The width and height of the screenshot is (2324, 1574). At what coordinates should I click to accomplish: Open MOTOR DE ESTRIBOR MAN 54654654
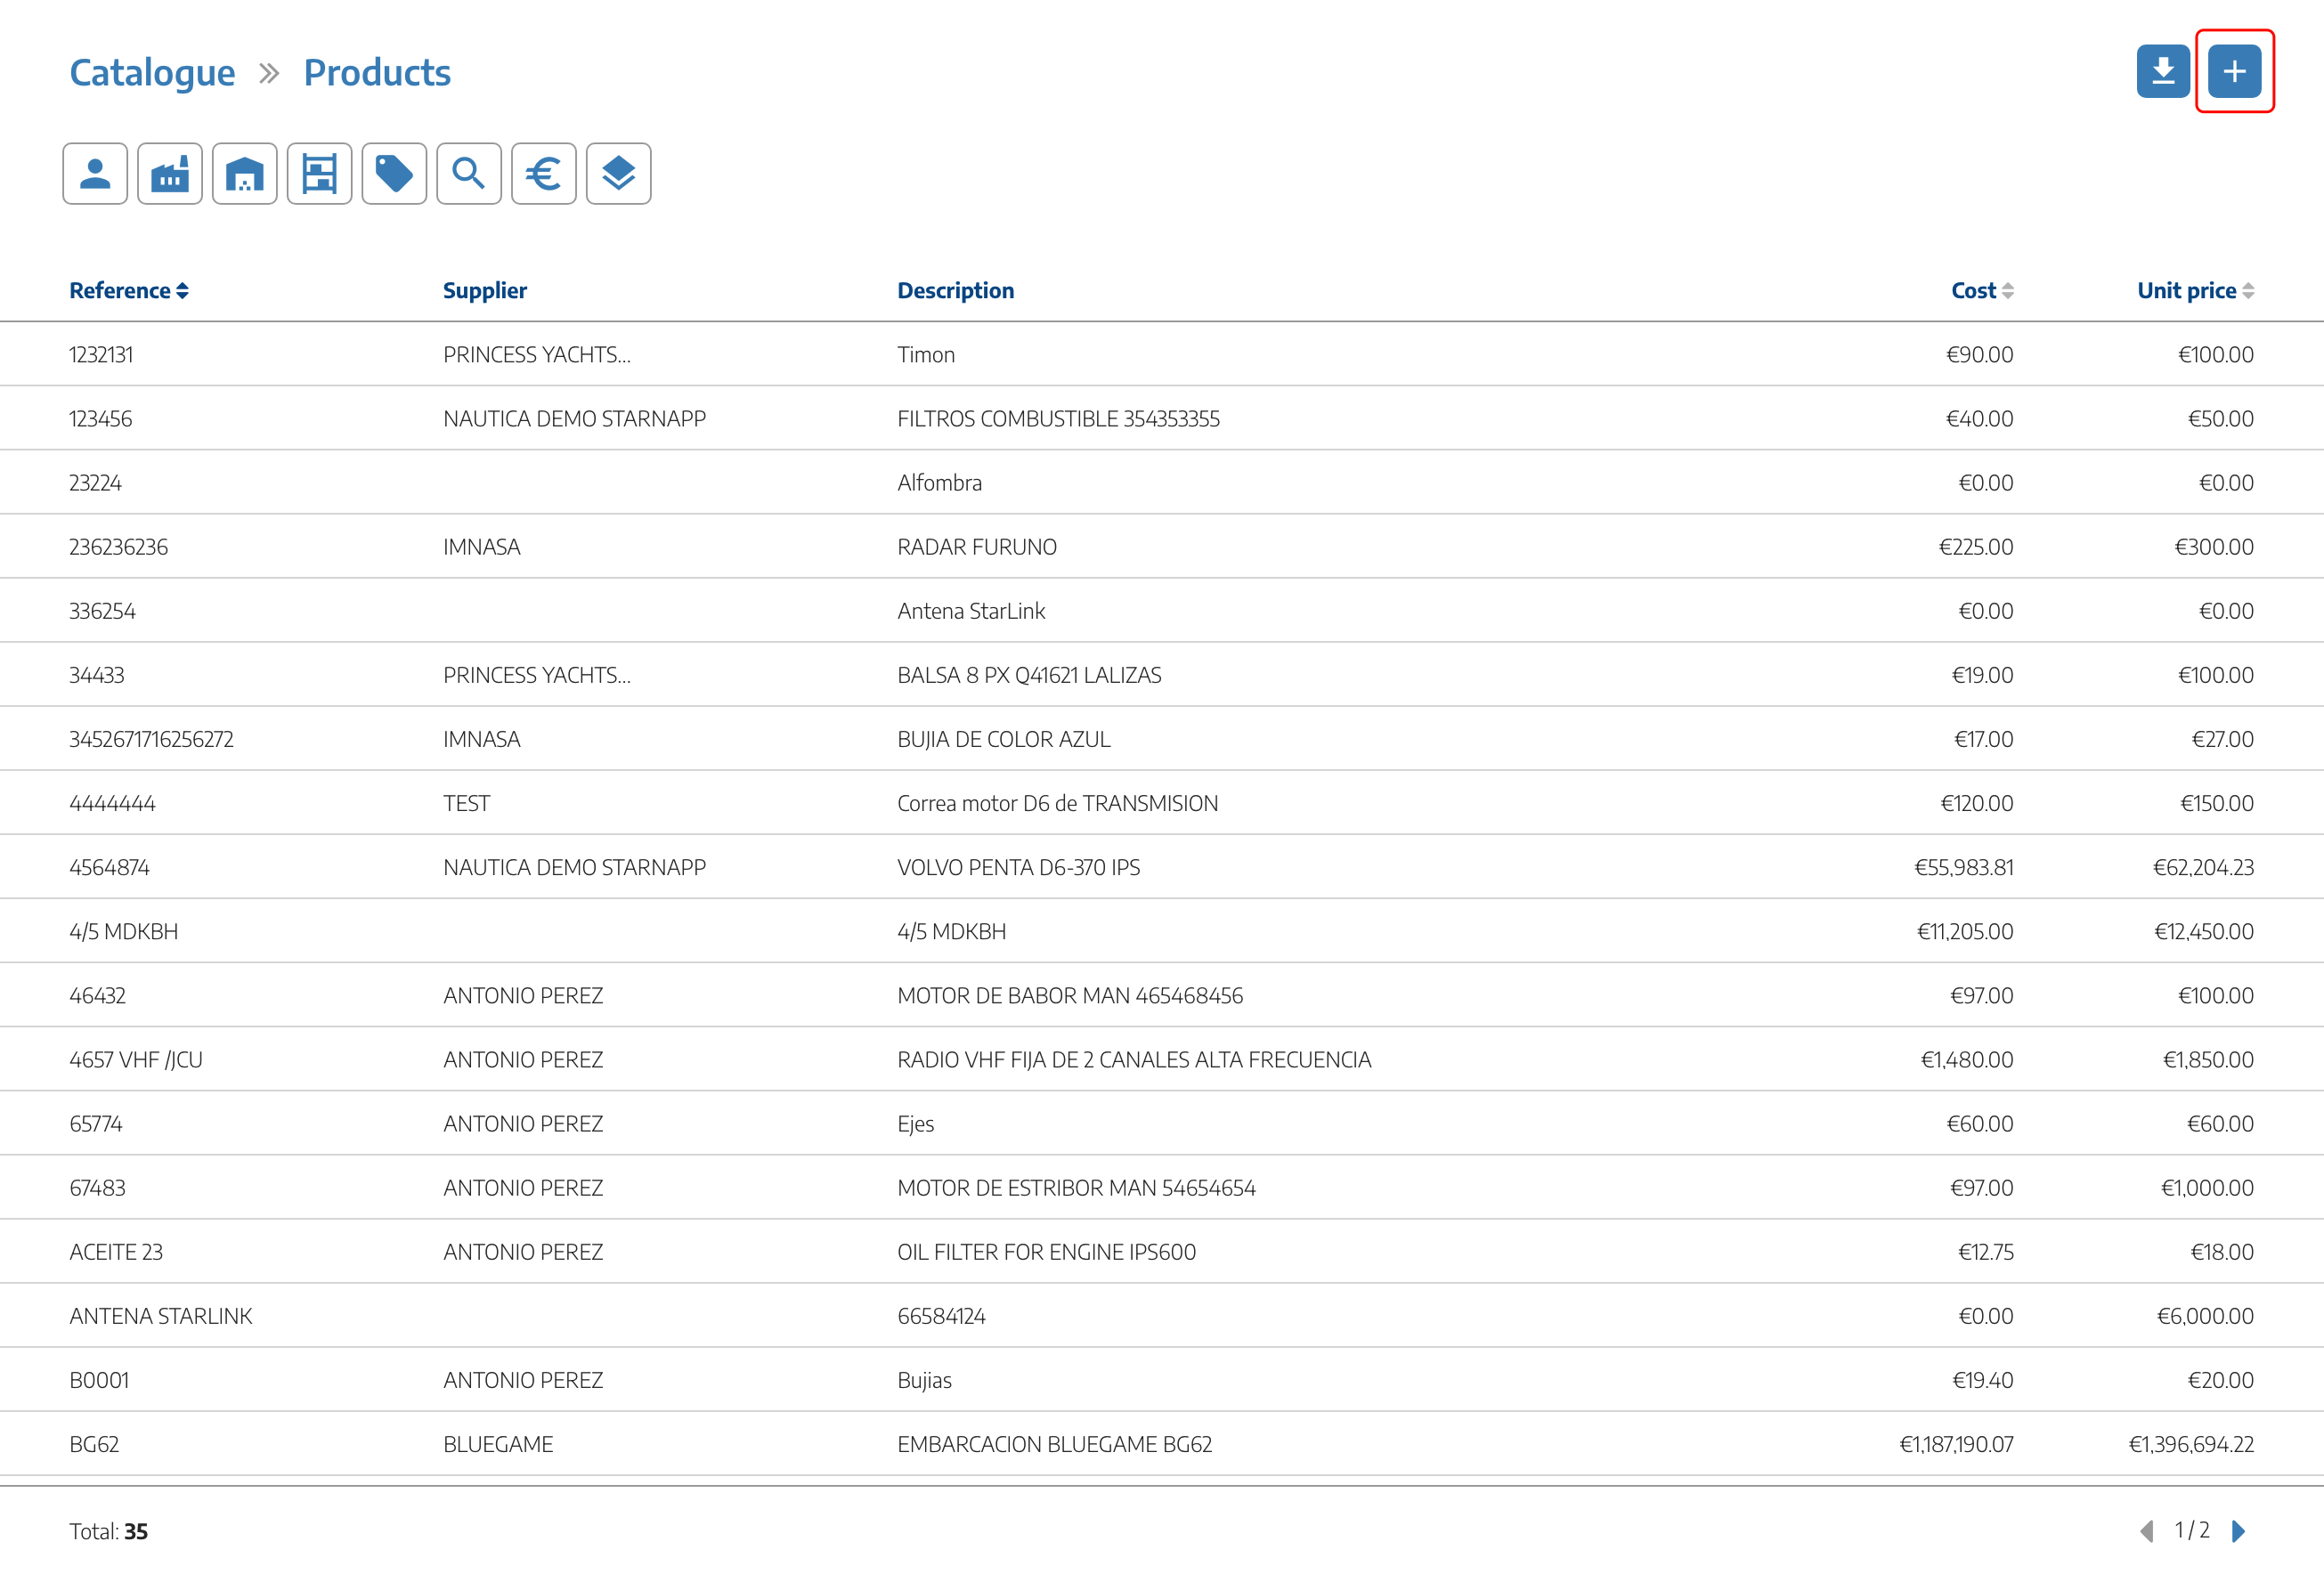[x=1162, y=1188]
